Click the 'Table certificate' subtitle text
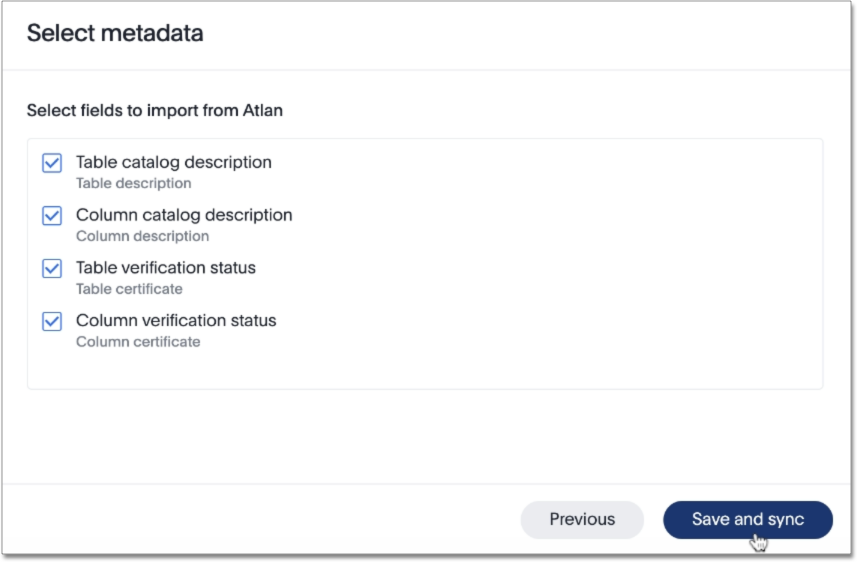Viewport: 857px width, 562px height. 129,289
